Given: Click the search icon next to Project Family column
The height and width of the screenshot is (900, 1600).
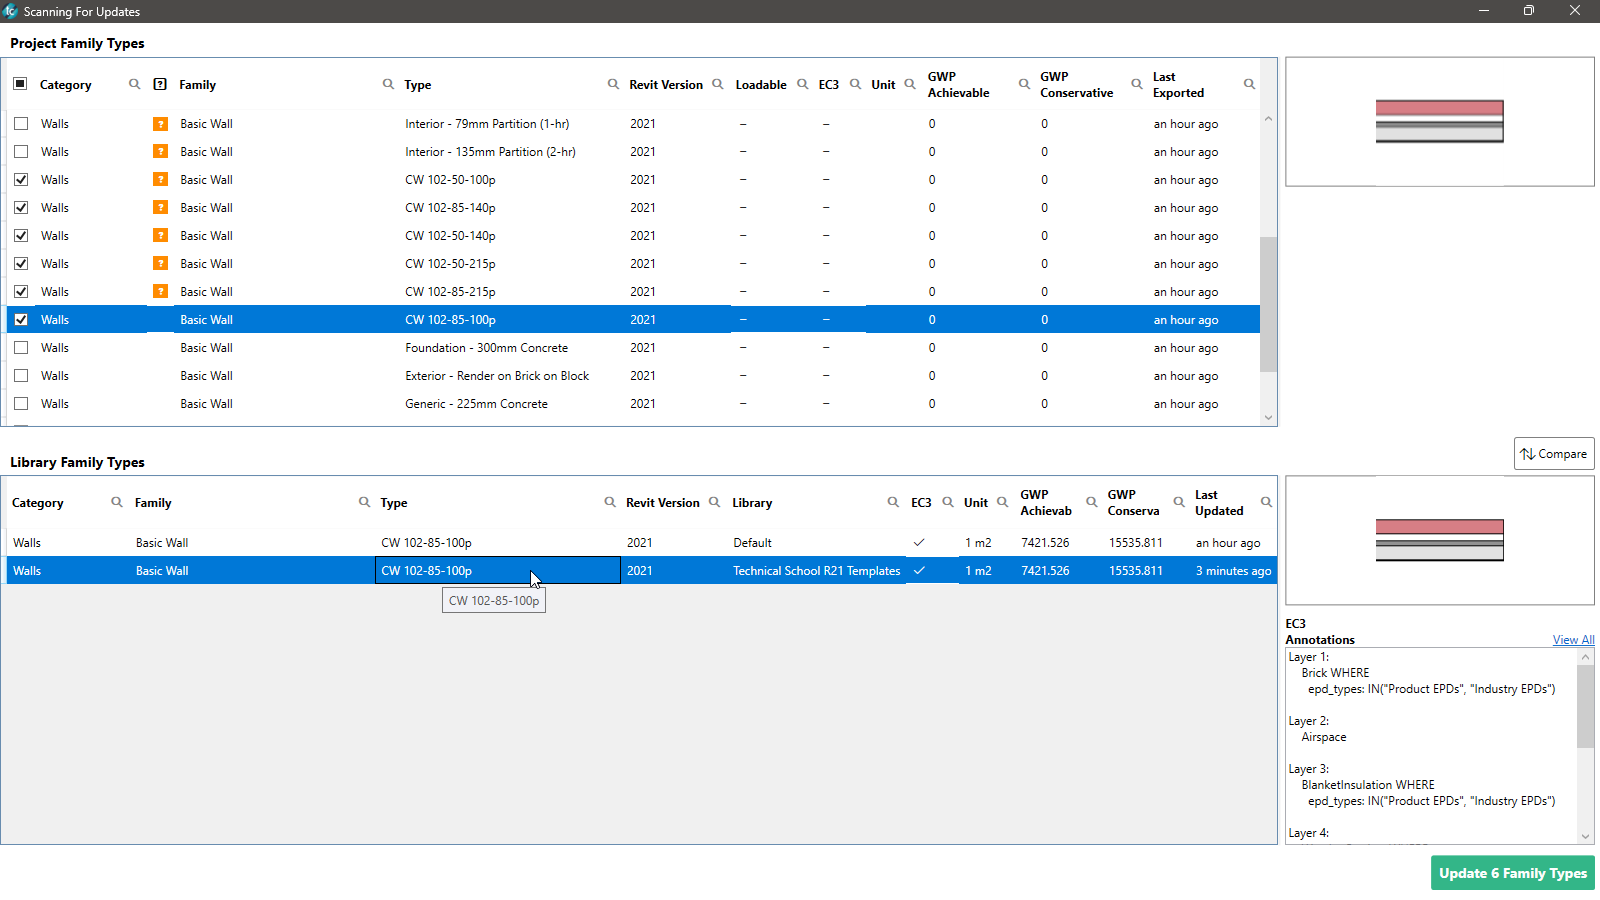Looking at the screenshot, I should click(x=388, y=84).
